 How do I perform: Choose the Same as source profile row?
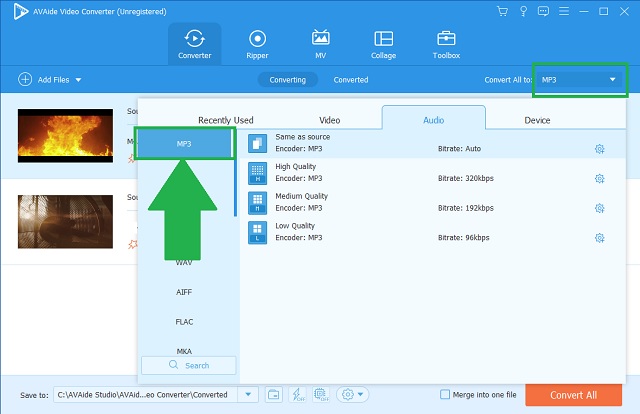tap(433, 143)
